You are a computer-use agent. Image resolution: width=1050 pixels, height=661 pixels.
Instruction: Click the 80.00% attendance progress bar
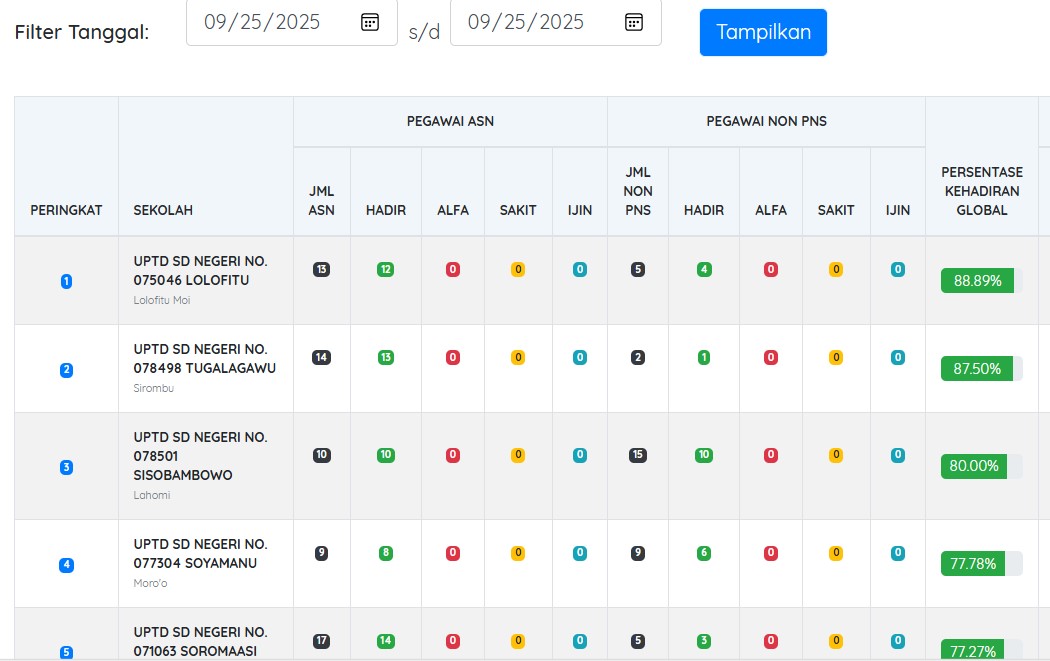click(981, 466)
